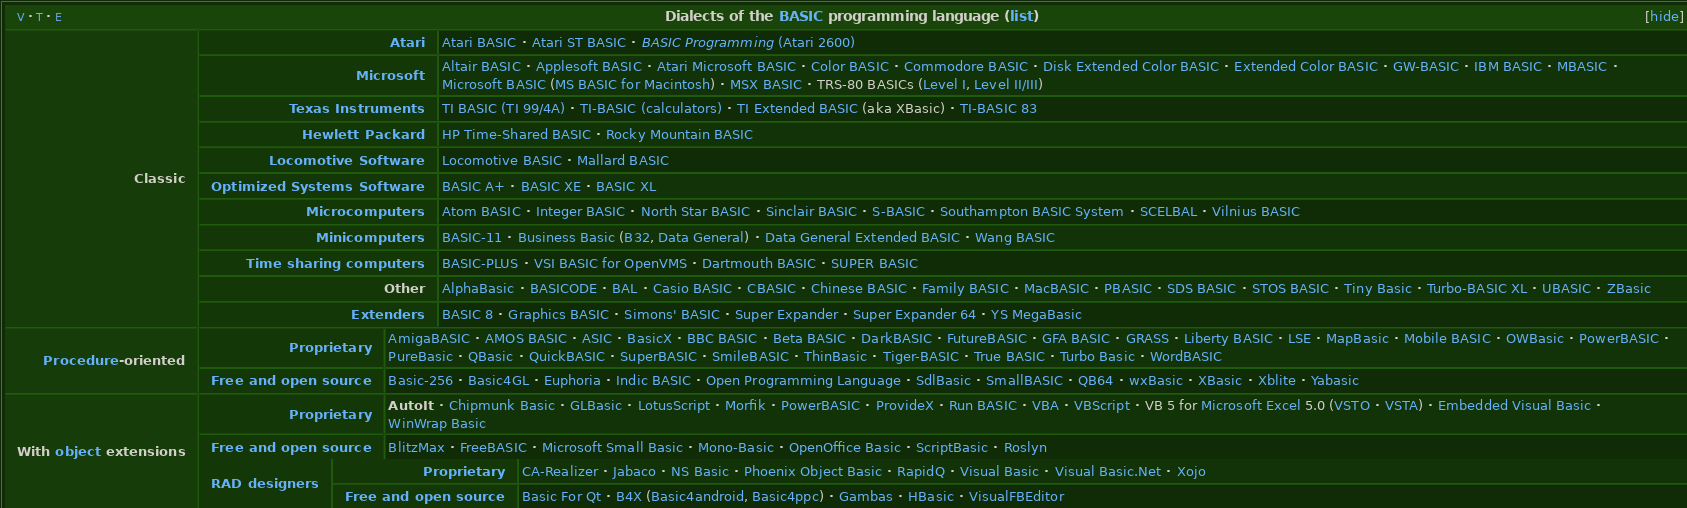Collapse the navbox with the hide link
Screen dimensions: 1687x508
[1664, 16]
